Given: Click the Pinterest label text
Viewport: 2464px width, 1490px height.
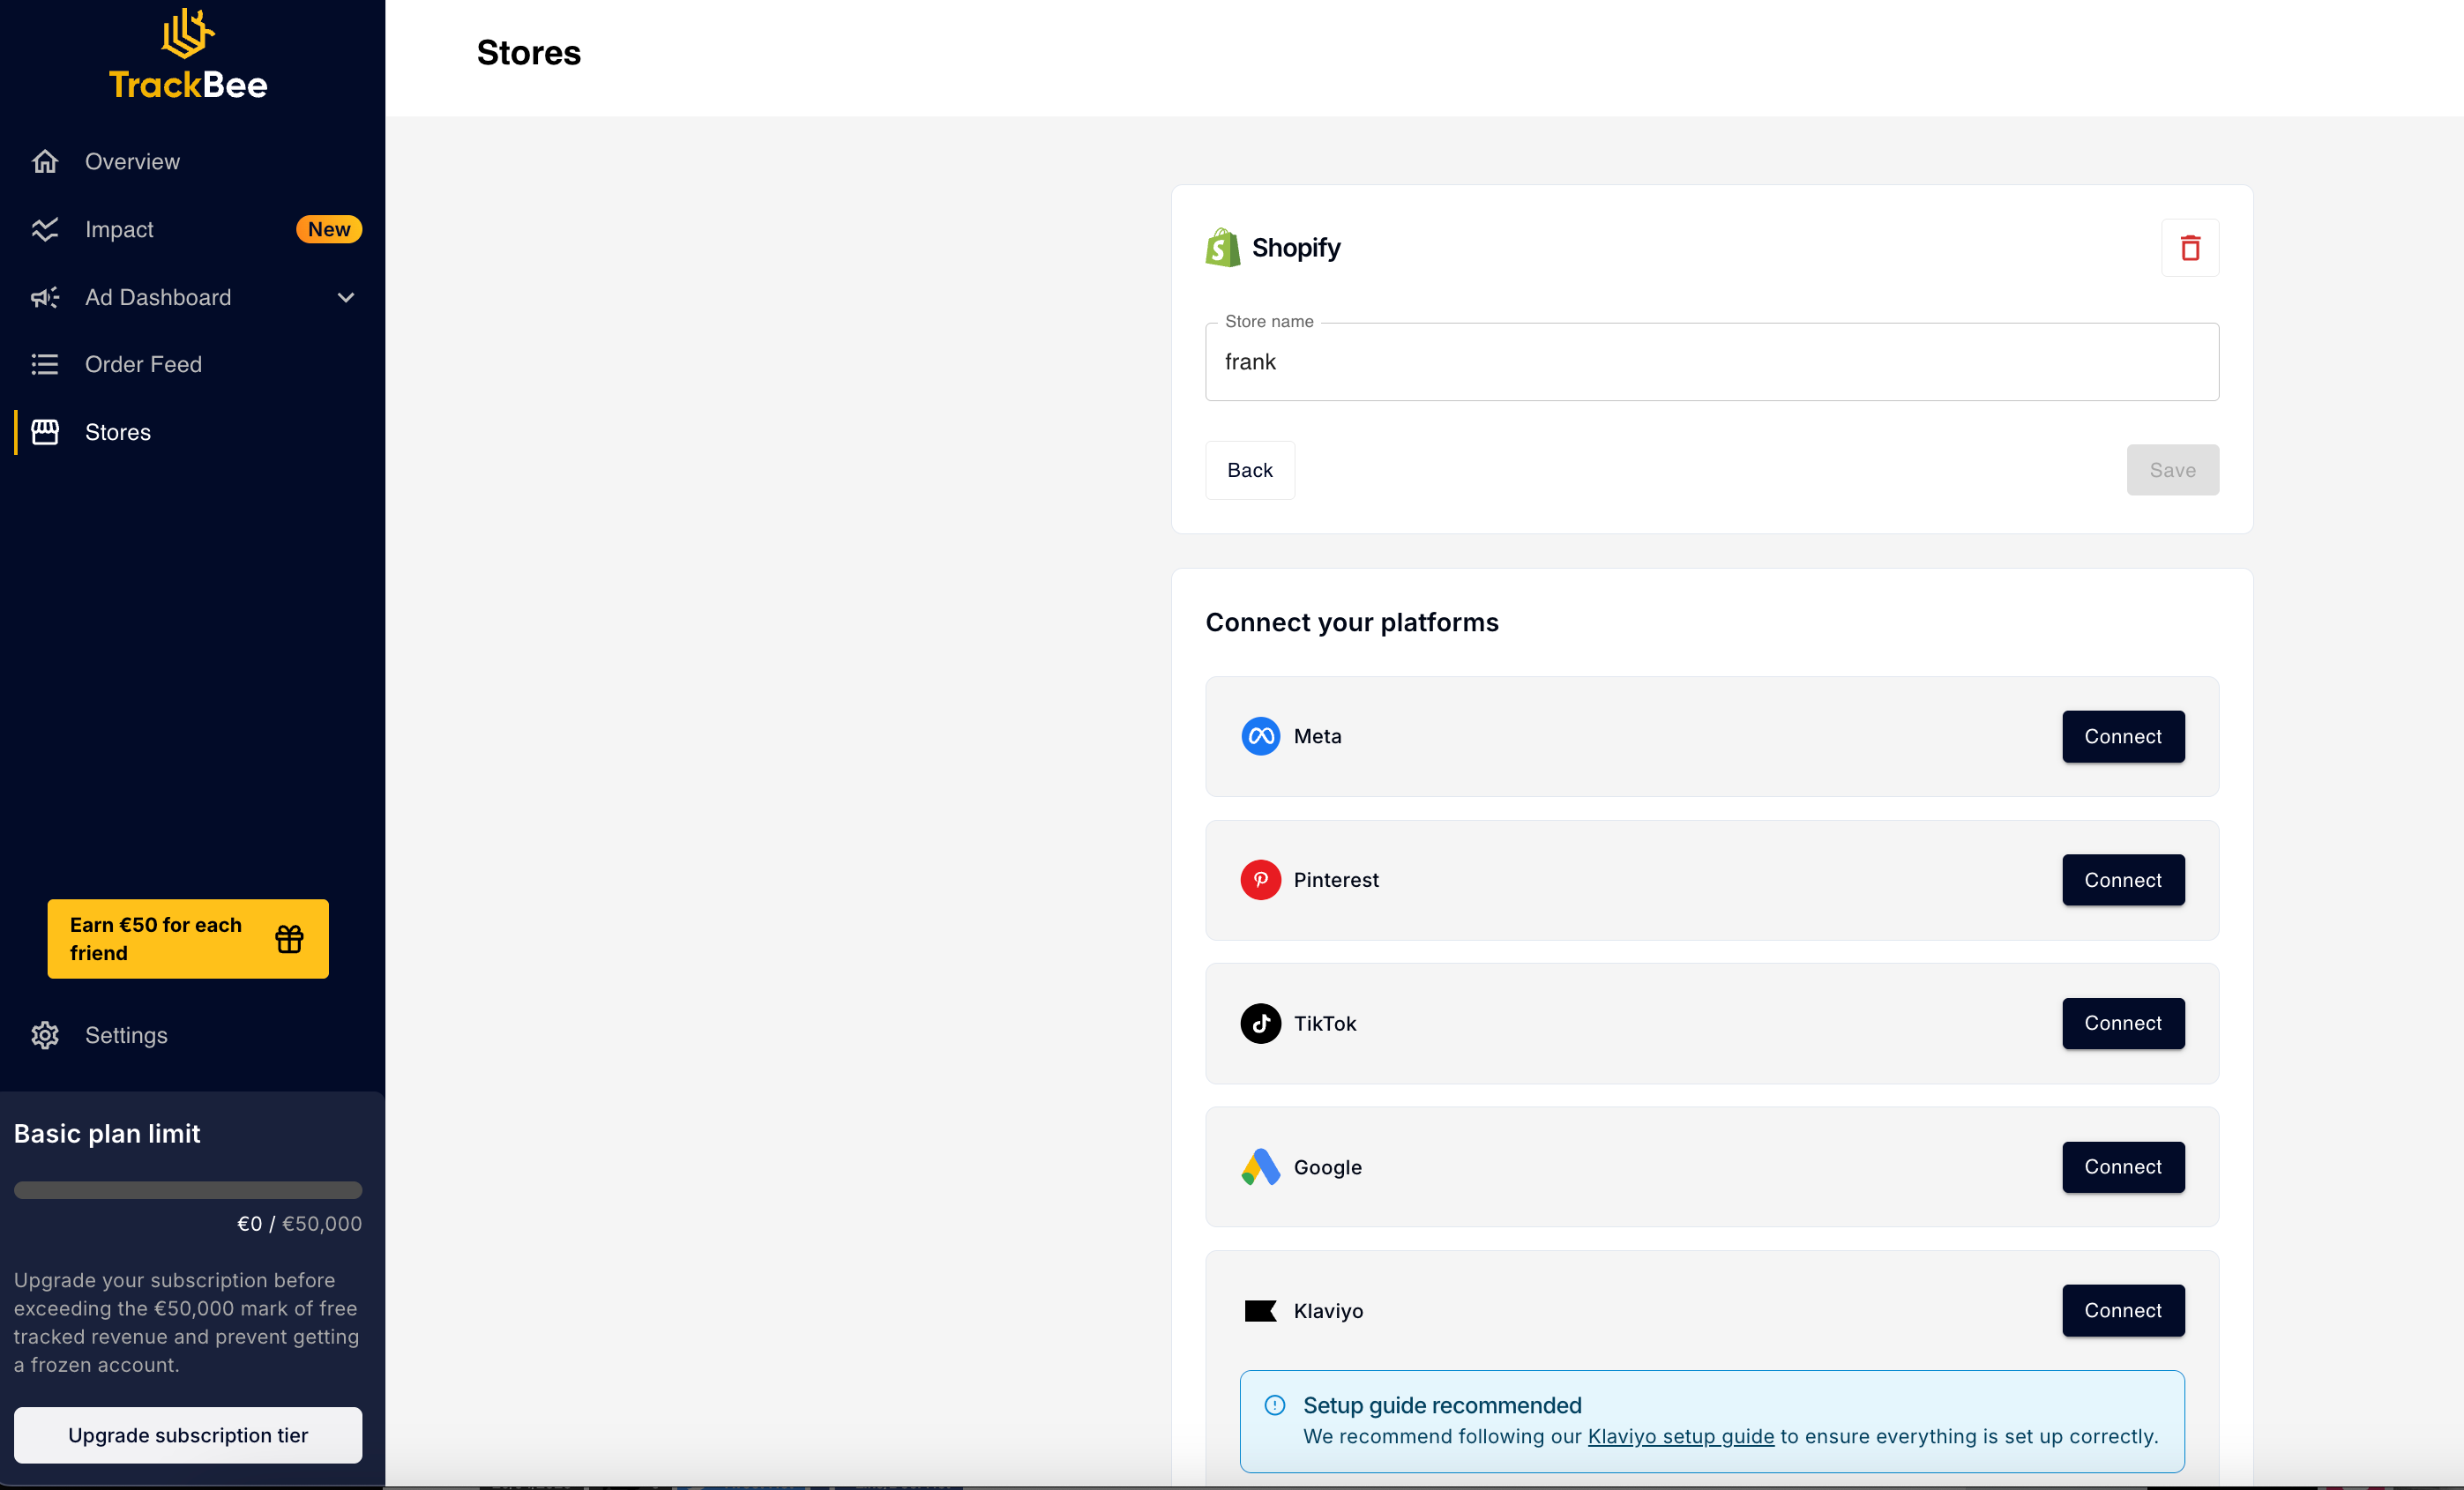Looking at the screenshot, I should (x=1336, y=880).
